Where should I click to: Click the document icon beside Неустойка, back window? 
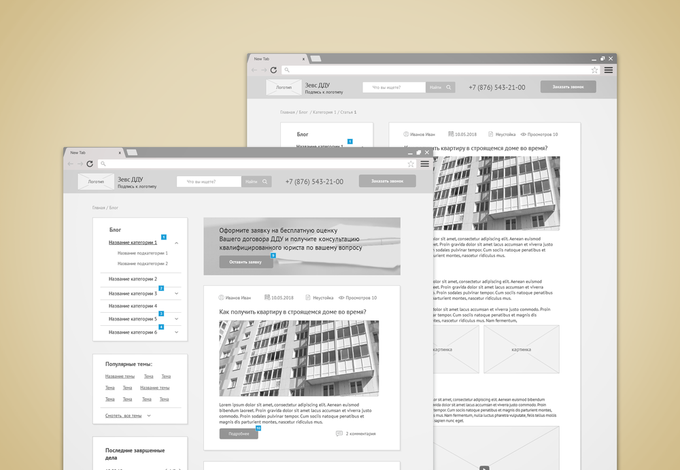(490, 134)
